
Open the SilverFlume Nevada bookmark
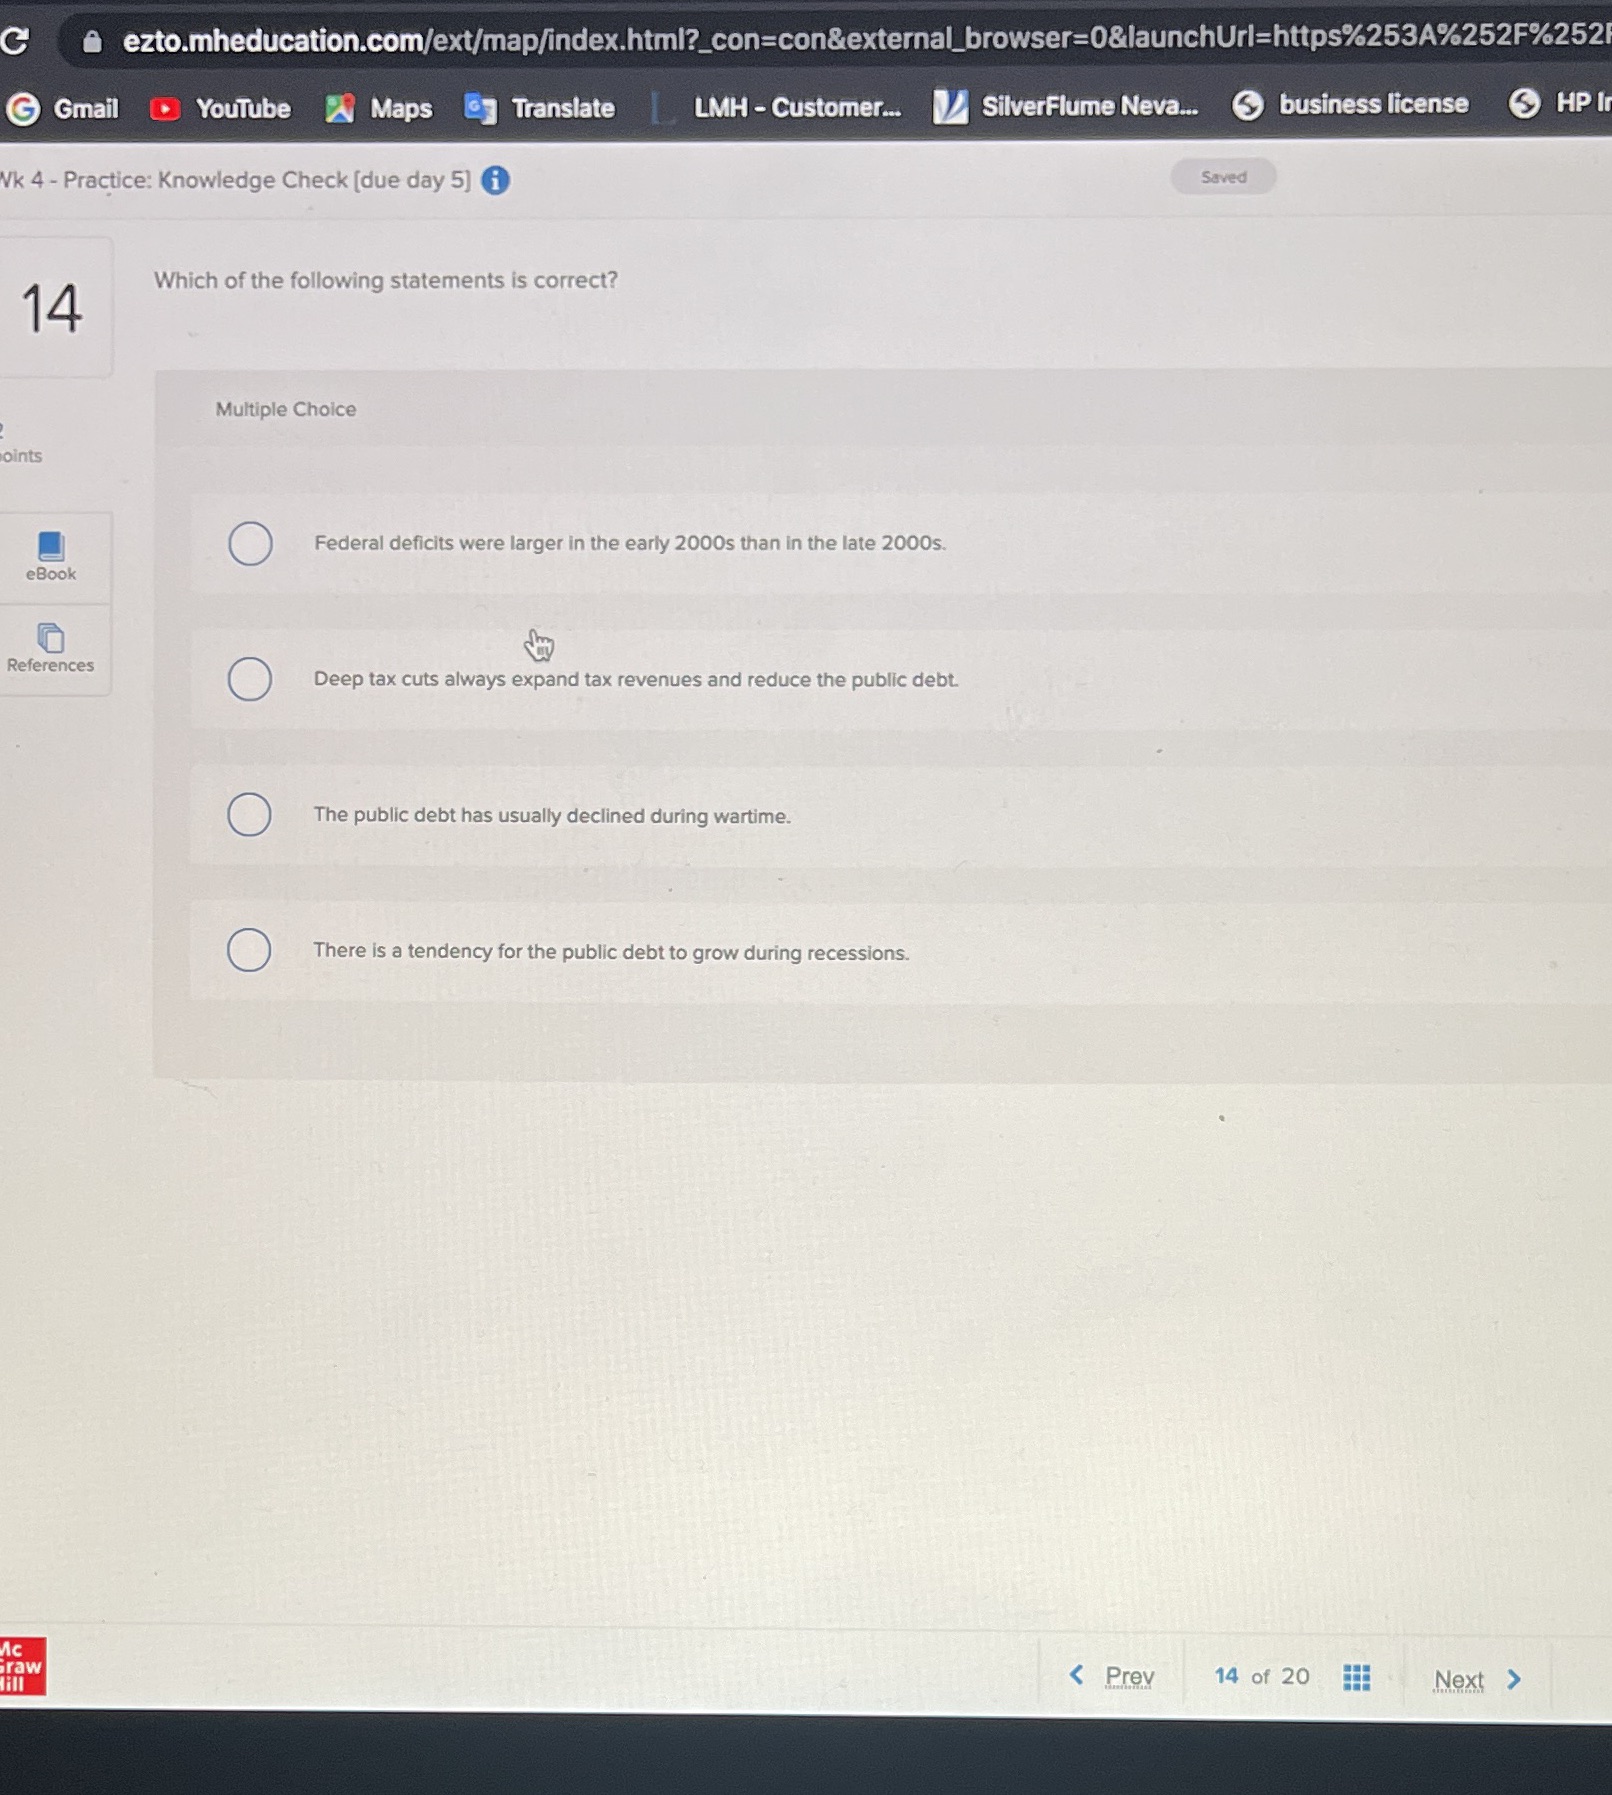click(1066, 105)
